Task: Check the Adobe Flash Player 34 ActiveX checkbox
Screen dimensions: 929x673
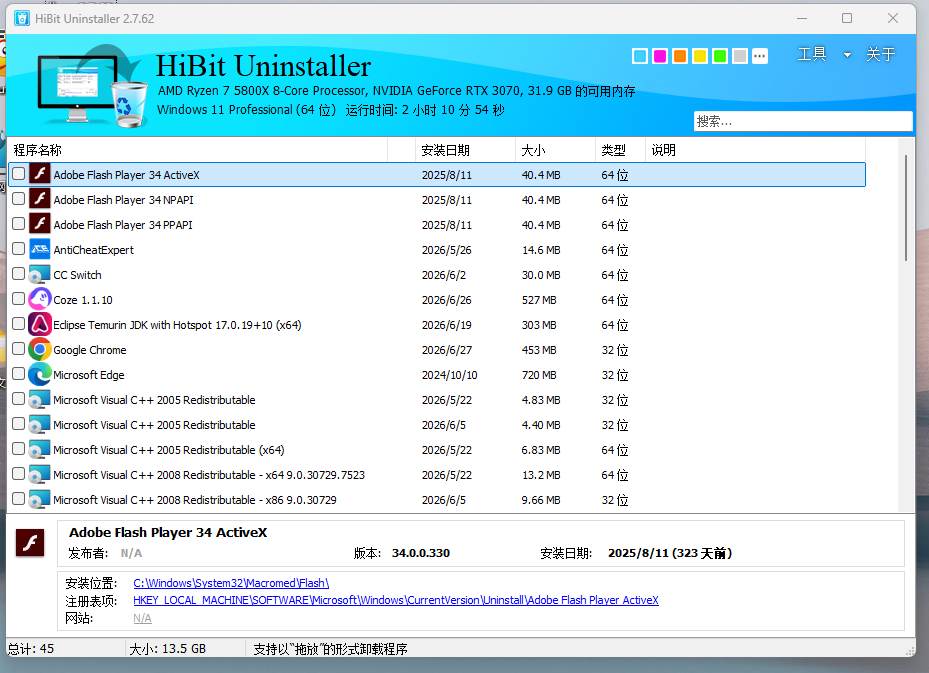Action: [x=18, y=174]
